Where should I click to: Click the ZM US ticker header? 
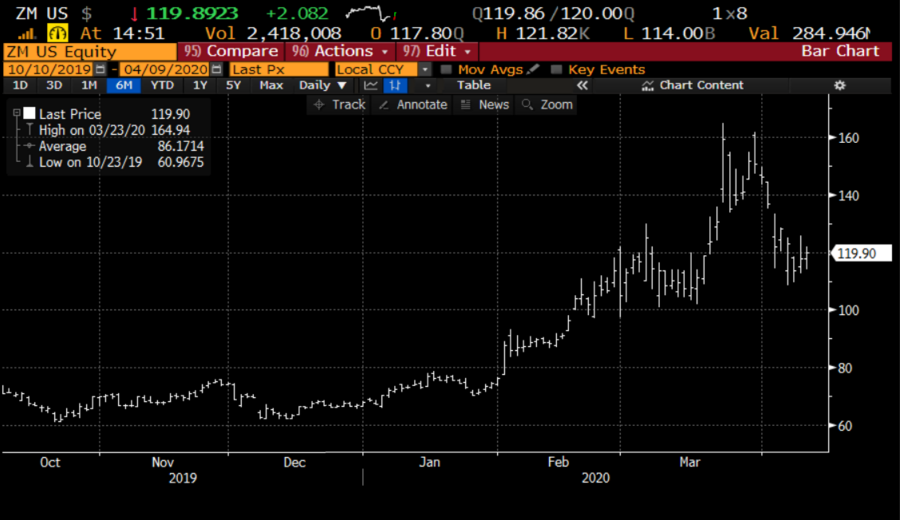click(x=41, y=13)
